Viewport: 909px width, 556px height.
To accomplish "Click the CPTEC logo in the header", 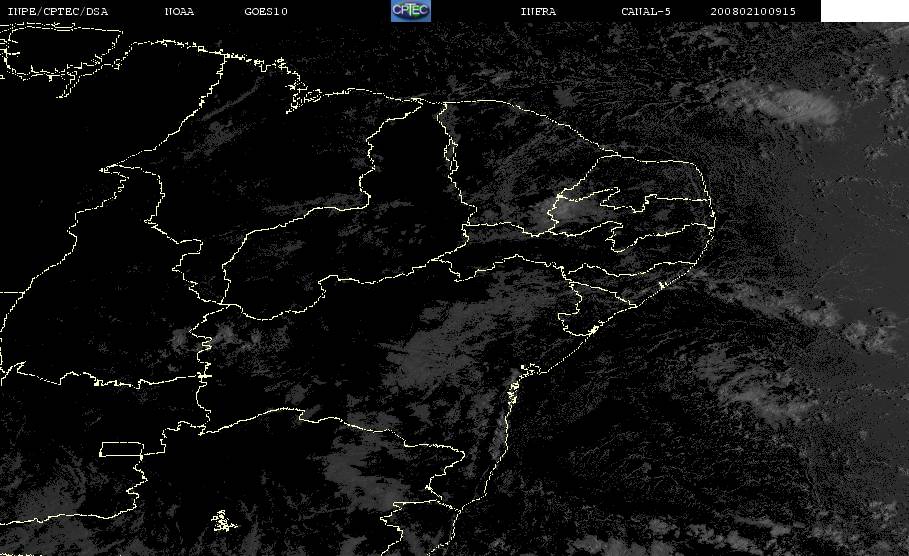I will point(411,11).
